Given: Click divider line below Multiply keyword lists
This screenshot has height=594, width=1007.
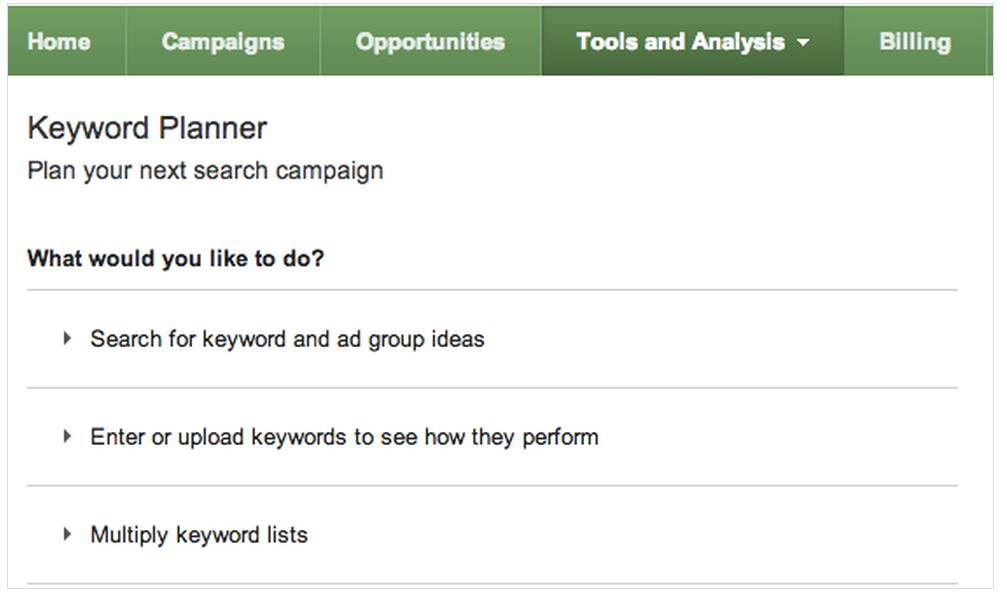Looking at the screenshot, I should pyautogui.click(x=492, y=583).
